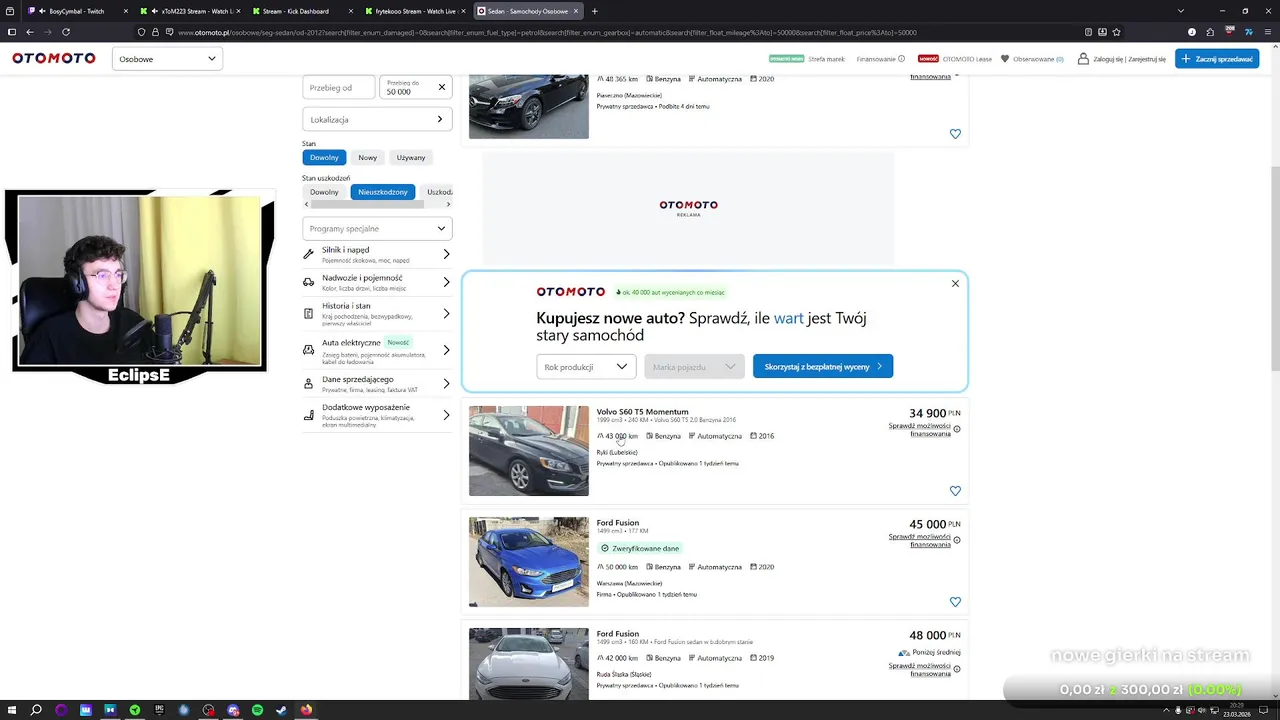1280x720 pixels.
Task: Open Zaloguj się | Zarejestruj się link
Action: coord(1129,59)
